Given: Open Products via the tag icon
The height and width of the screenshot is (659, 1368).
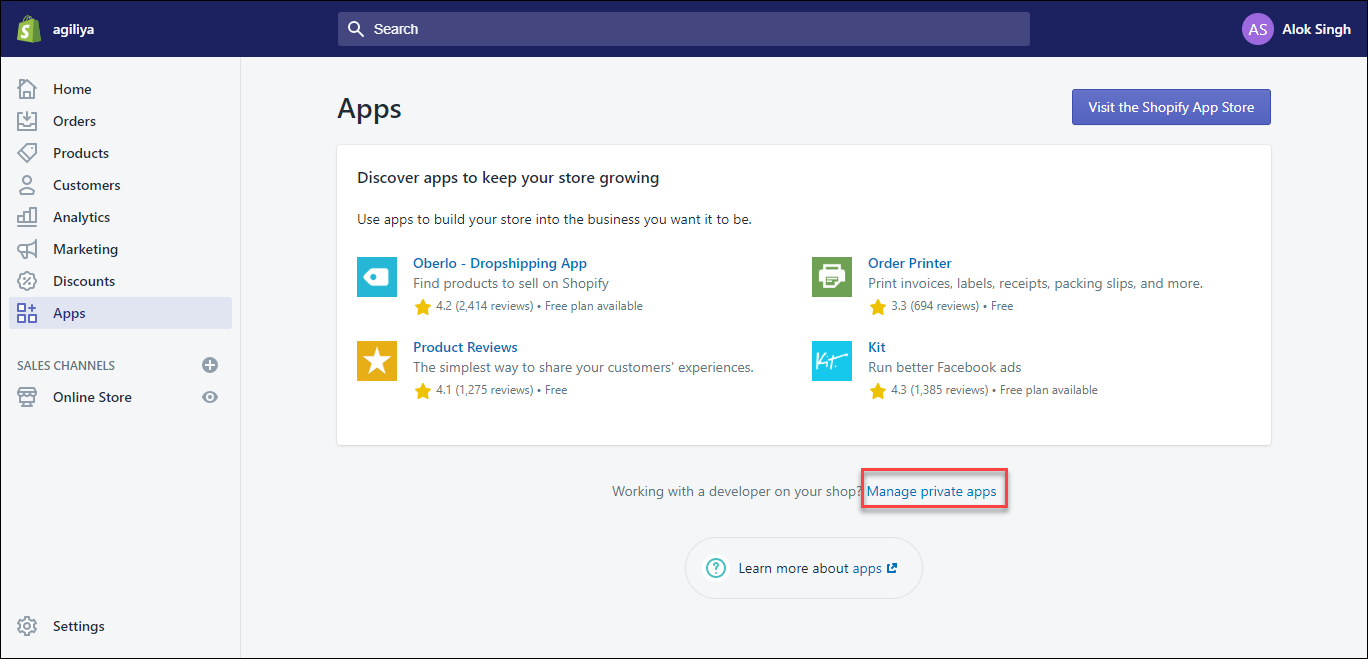Looking at the screenshot, I should [x=28, y=152].
